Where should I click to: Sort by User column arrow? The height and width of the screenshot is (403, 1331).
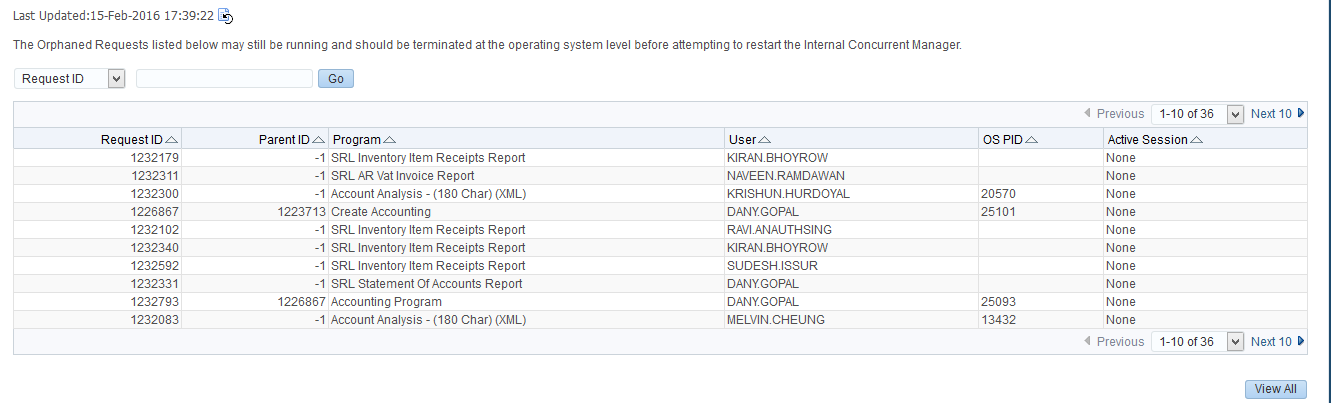pyautogui.click(x=765, y=140)
